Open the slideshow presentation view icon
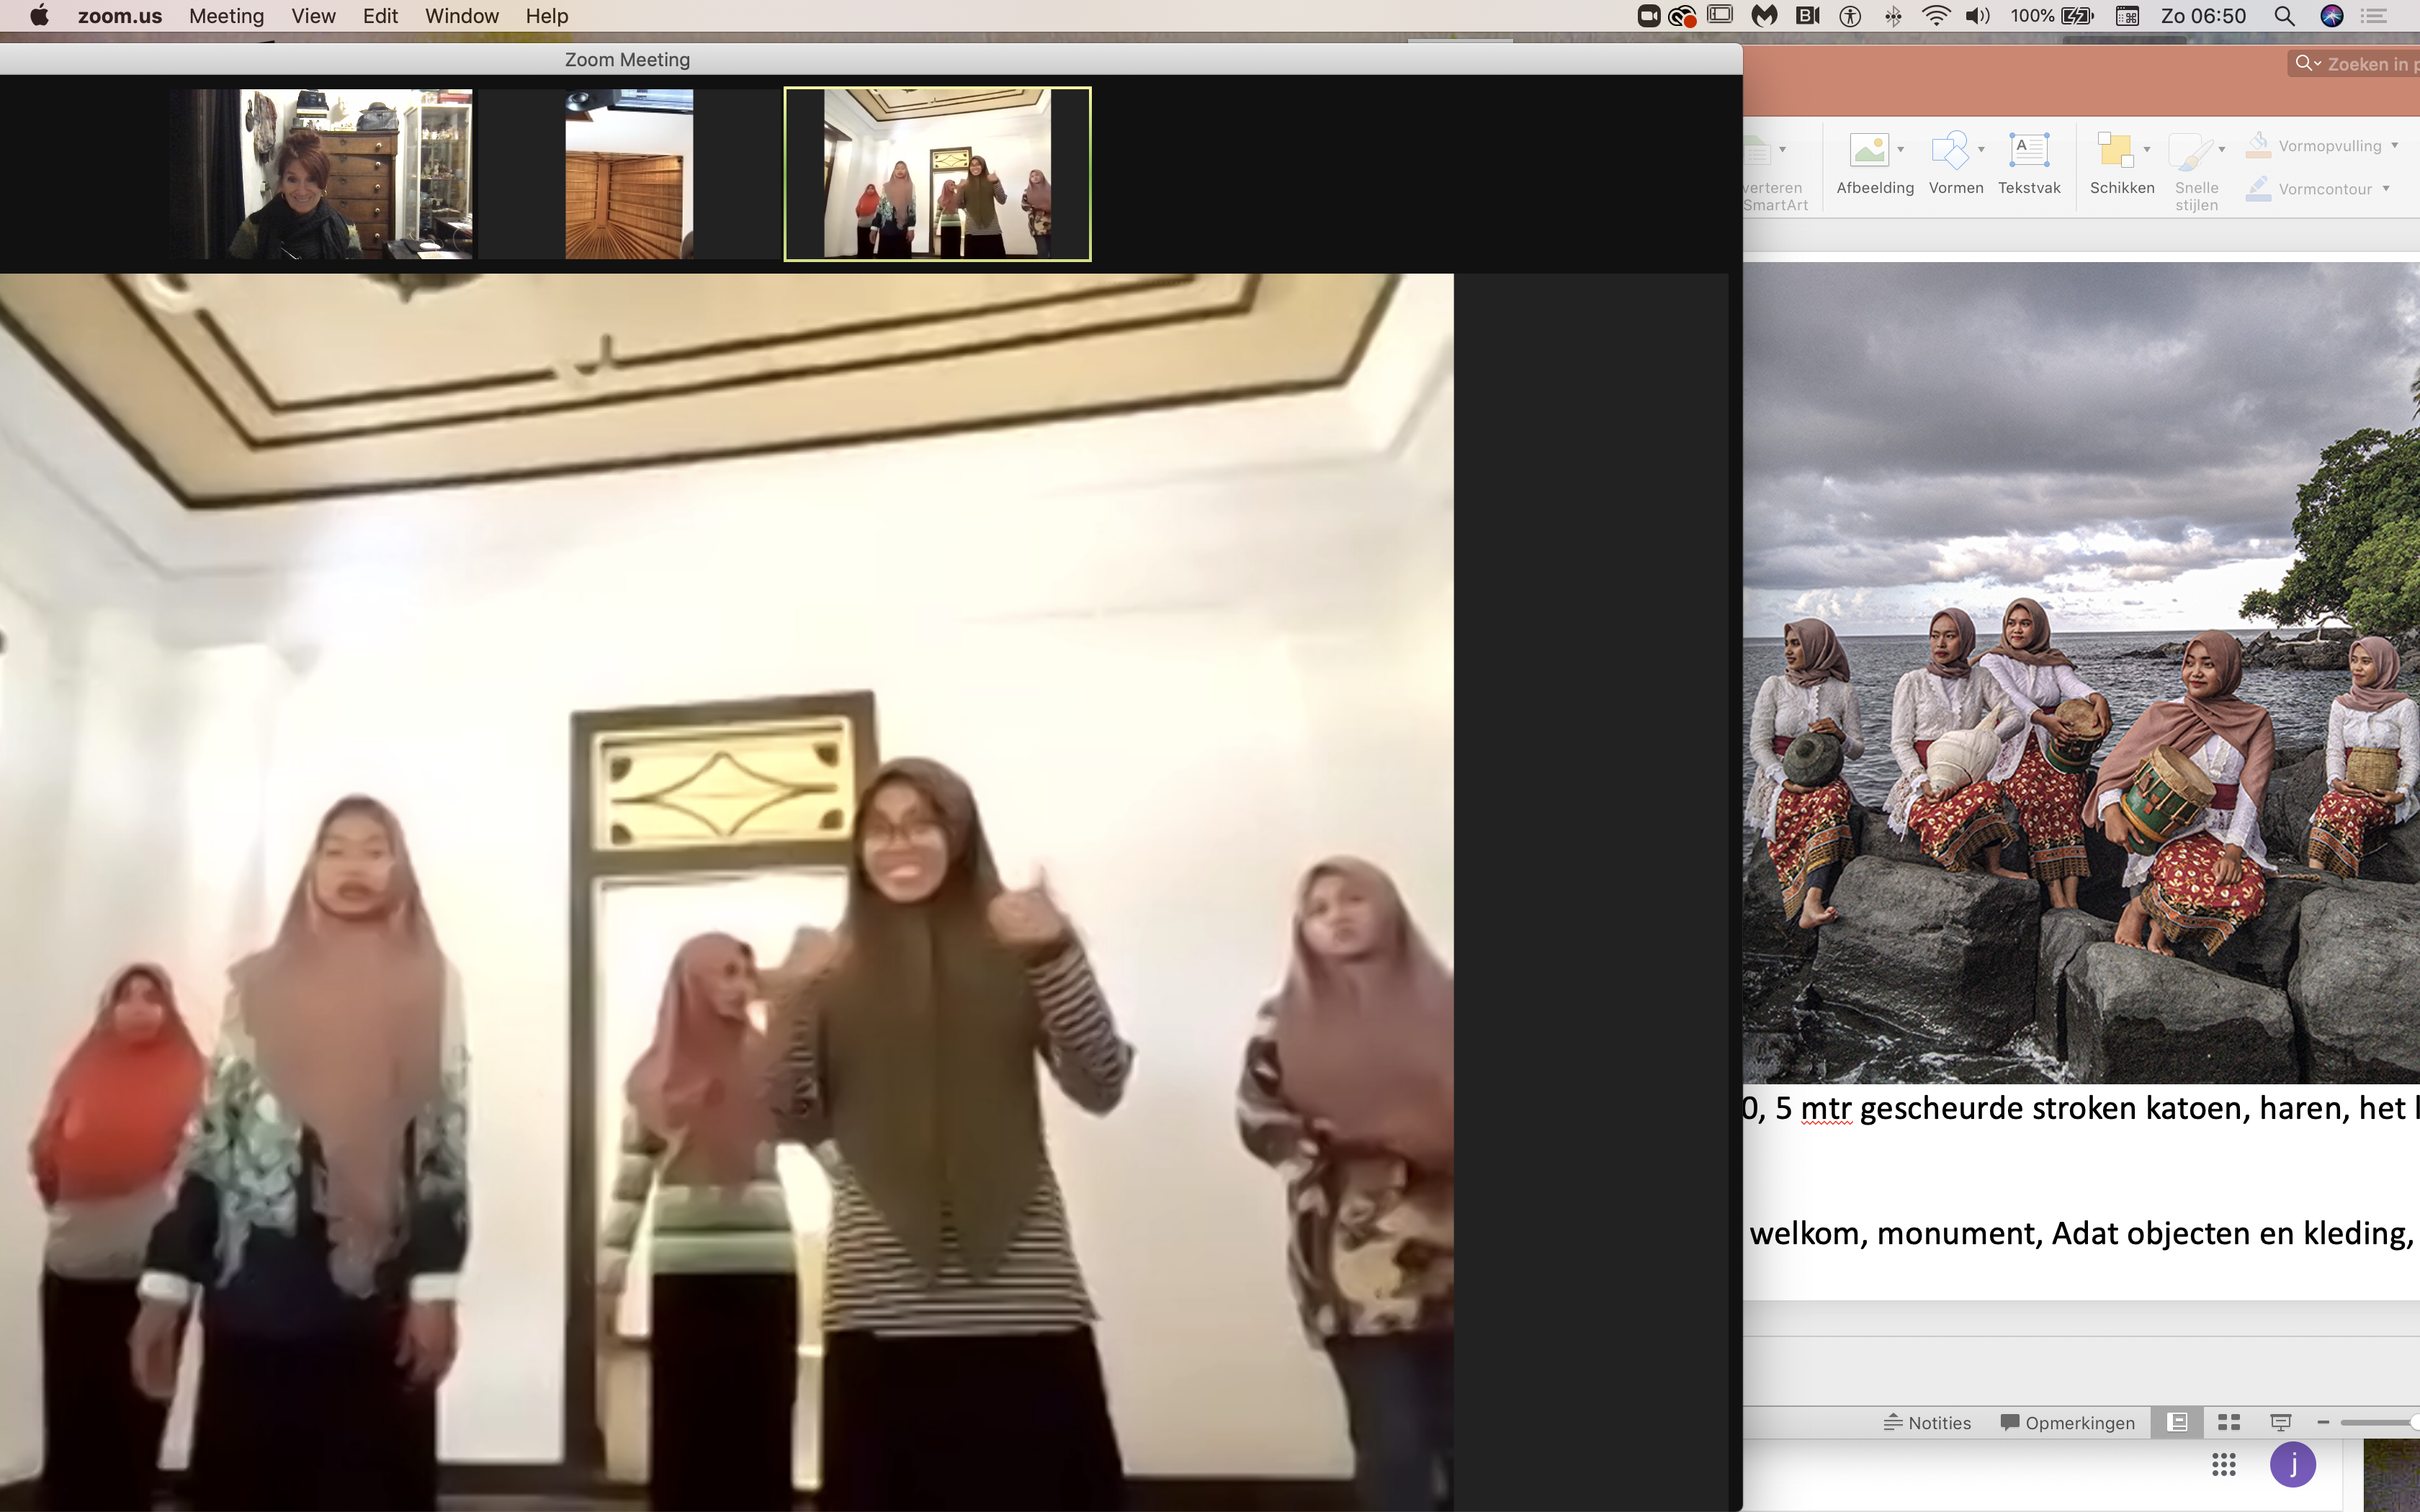Image resolution: width=2420 pixels, height=1512 pixels. [x=2280, y=1422]
